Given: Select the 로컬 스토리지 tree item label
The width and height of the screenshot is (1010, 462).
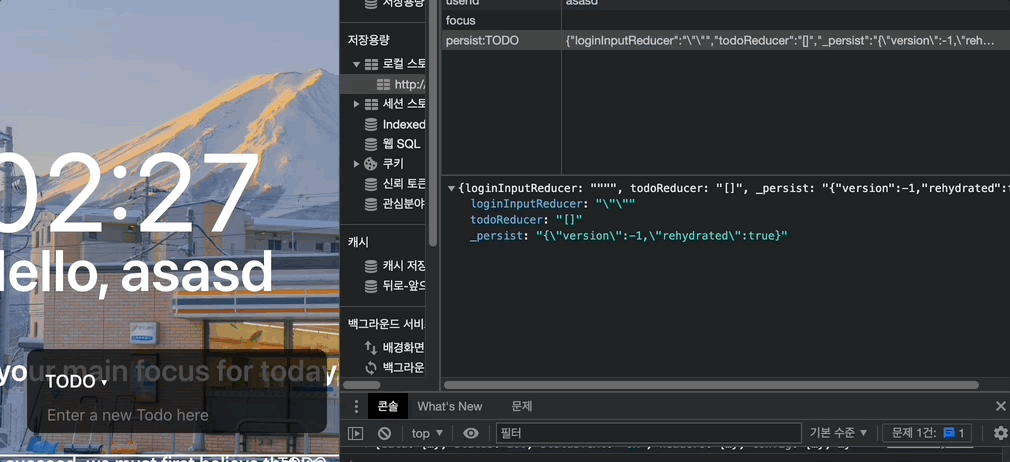Looking at the screenshot, I should [404, 64].
